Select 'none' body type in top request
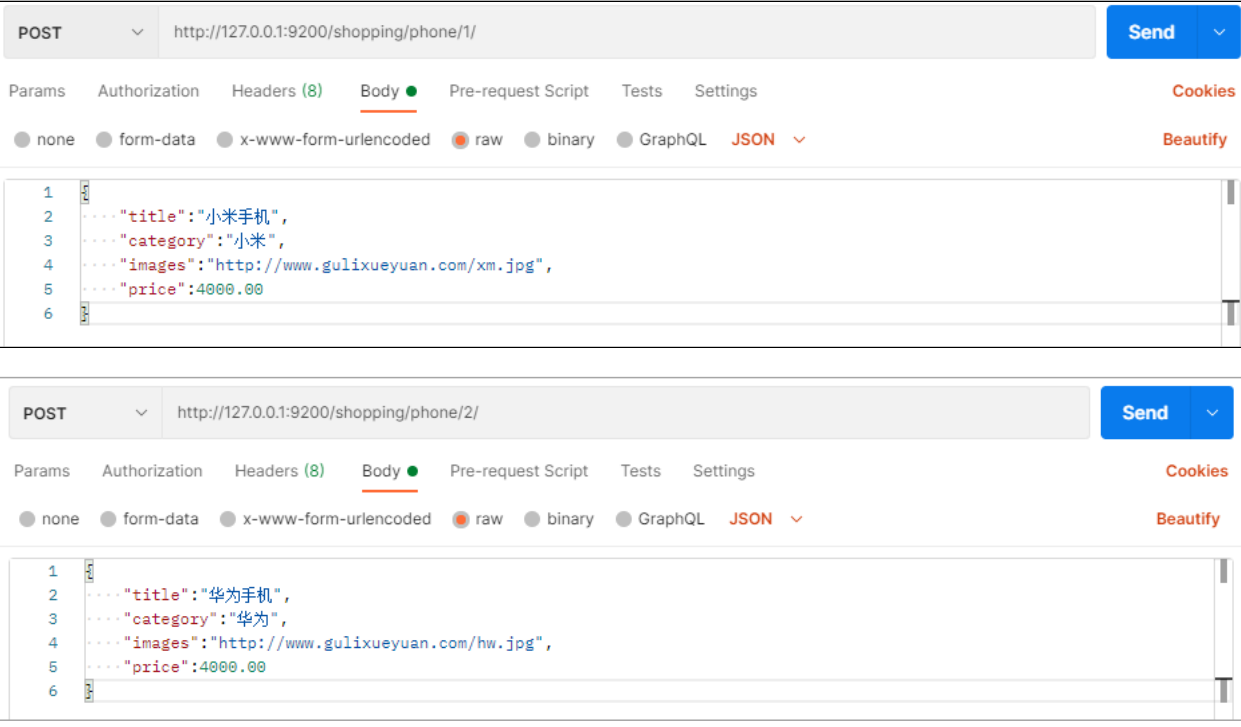Screen dimensions: 1241x727 click(23, 140)
